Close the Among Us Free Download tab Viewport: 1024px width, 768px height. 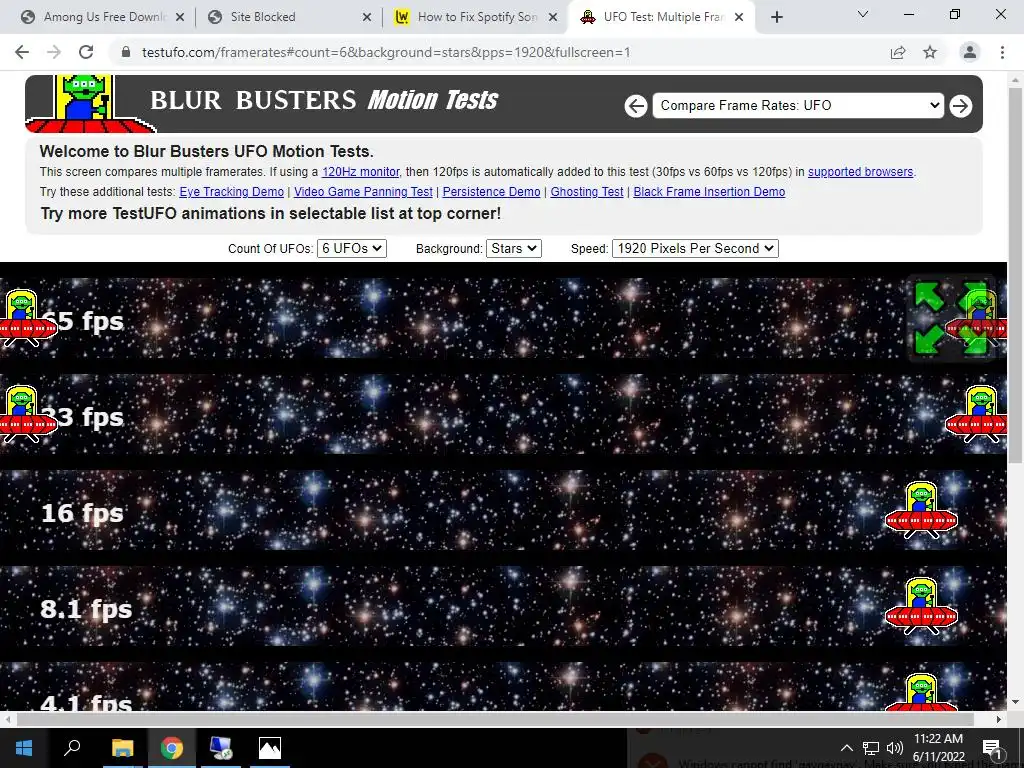point(180,17)
